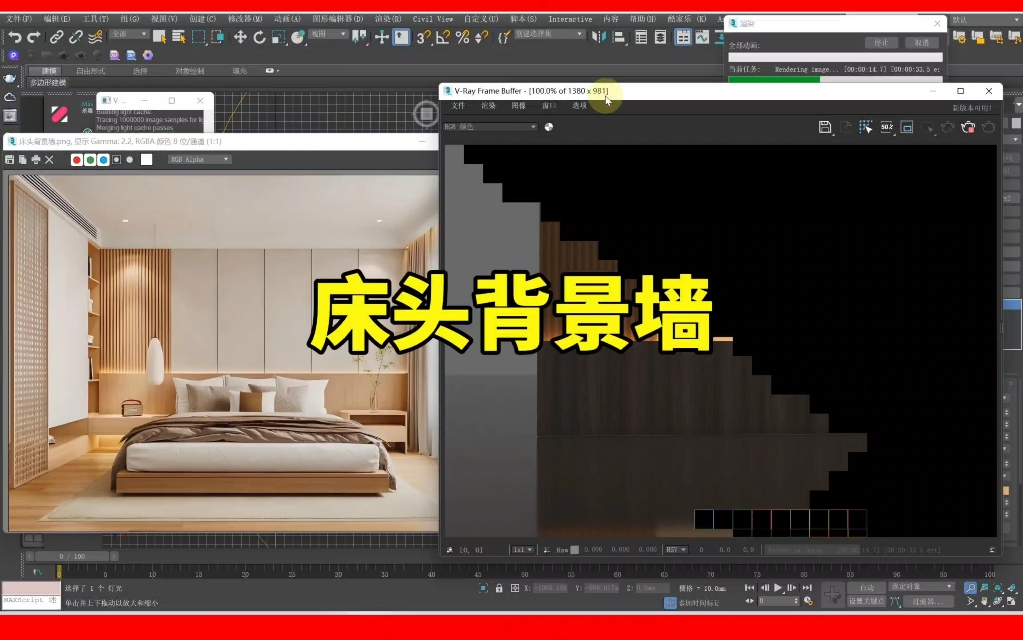Click the 过滤器... key filters button
Image resolution: width=1023 pixels, height=640 pixels.
[928, 601]
